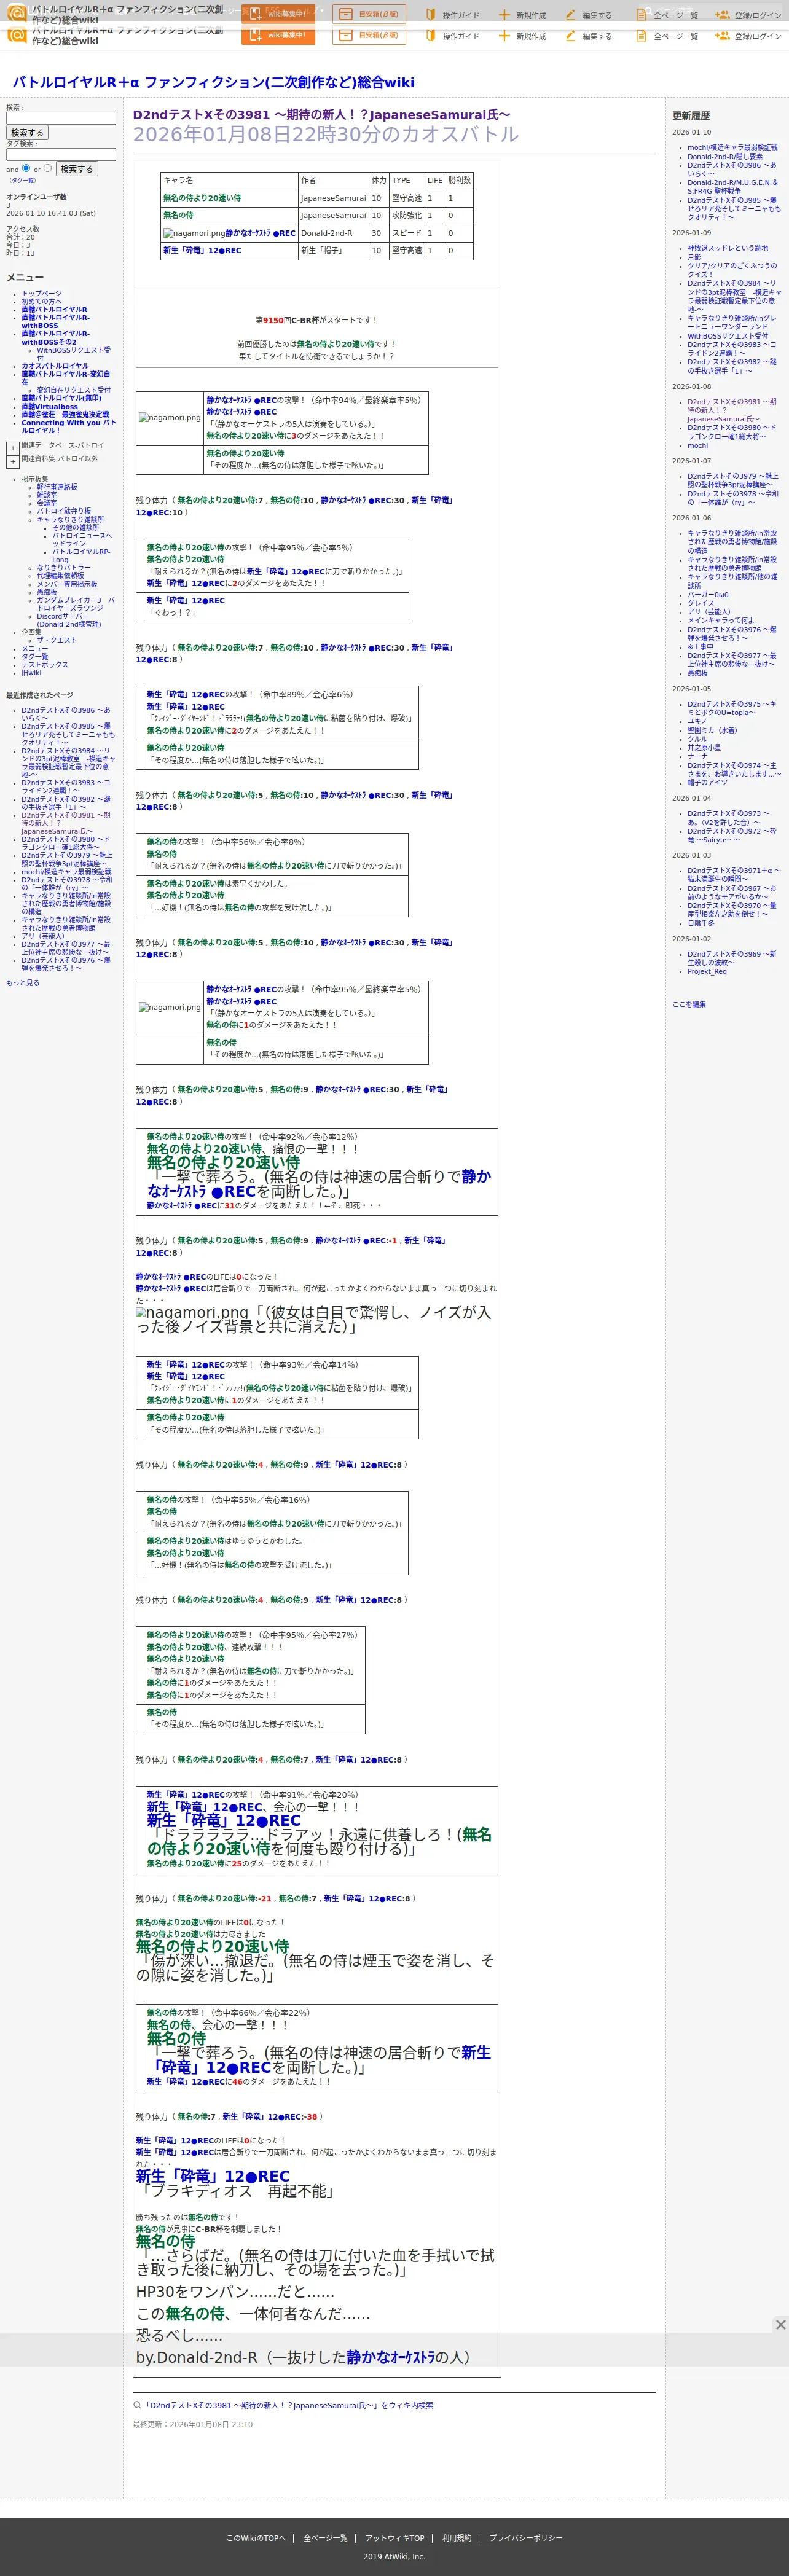Open 神敗退スッドレという跡地 in 更新履歴
This screenshot has width=789, height=2576.
pos(727,248)
